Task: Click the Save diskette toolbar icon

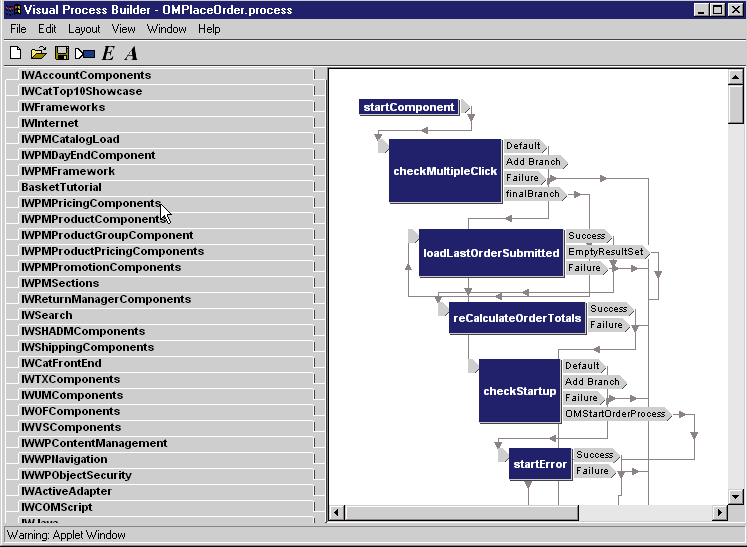Action: click(61, 52)
